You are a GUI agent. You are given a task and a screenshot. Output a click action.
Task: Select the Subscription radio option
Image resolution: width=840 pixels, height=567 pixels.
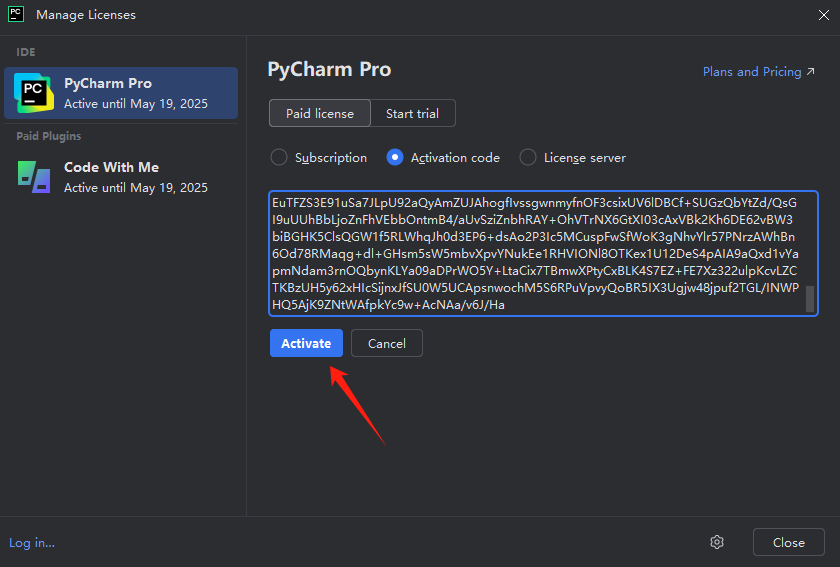[x=279, y=157]
